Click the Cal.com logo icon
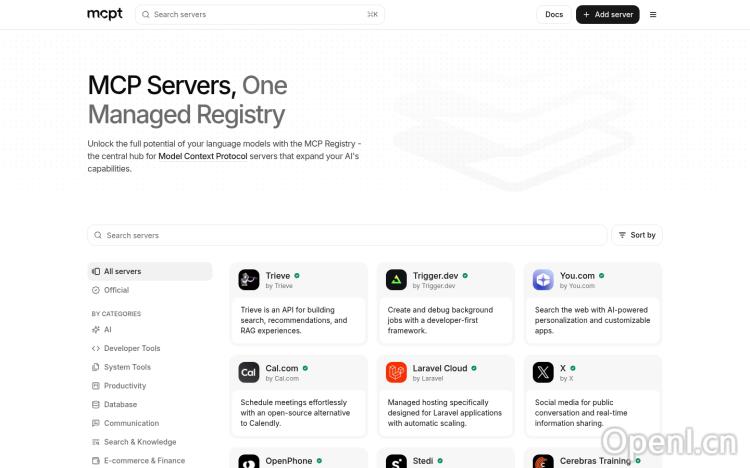This screenshot has height=468, width=750. coord(249,373)
